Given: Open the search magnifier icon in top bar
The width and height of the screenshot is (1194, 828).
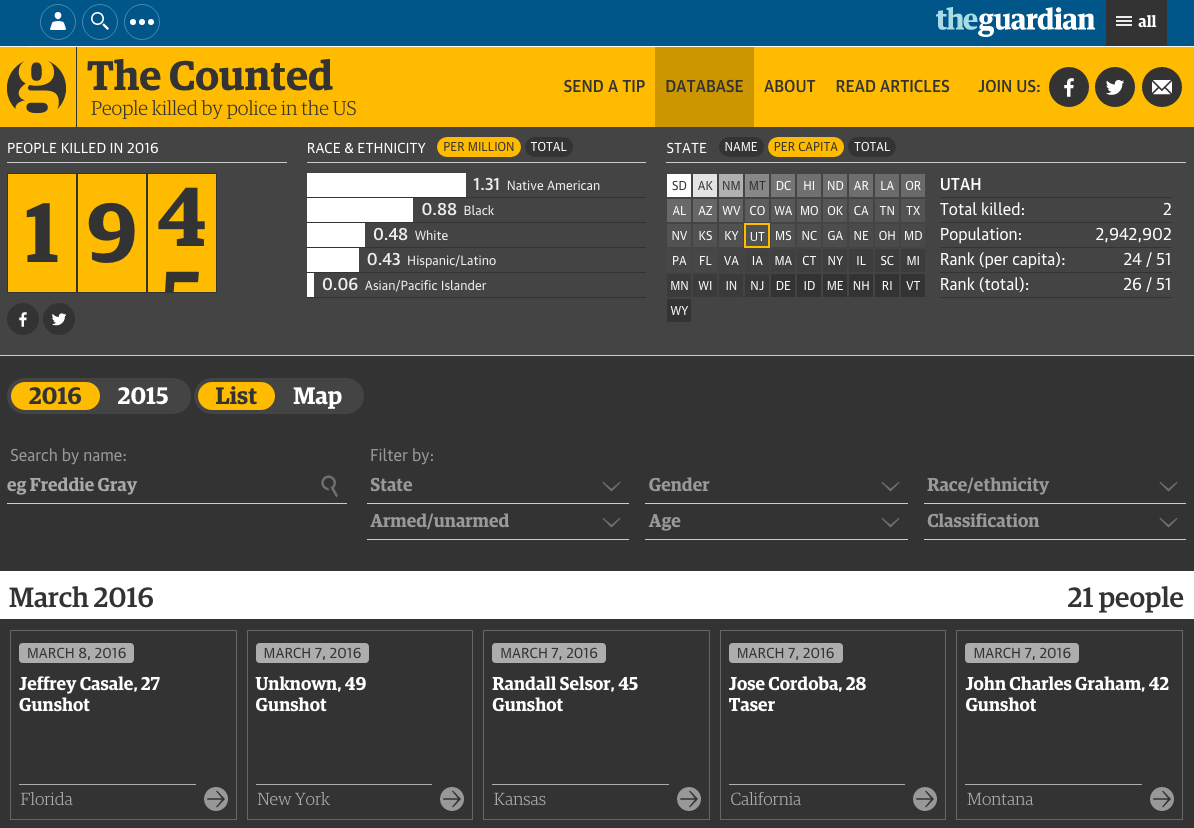Looking at the screenshot, I should [100, 21].
